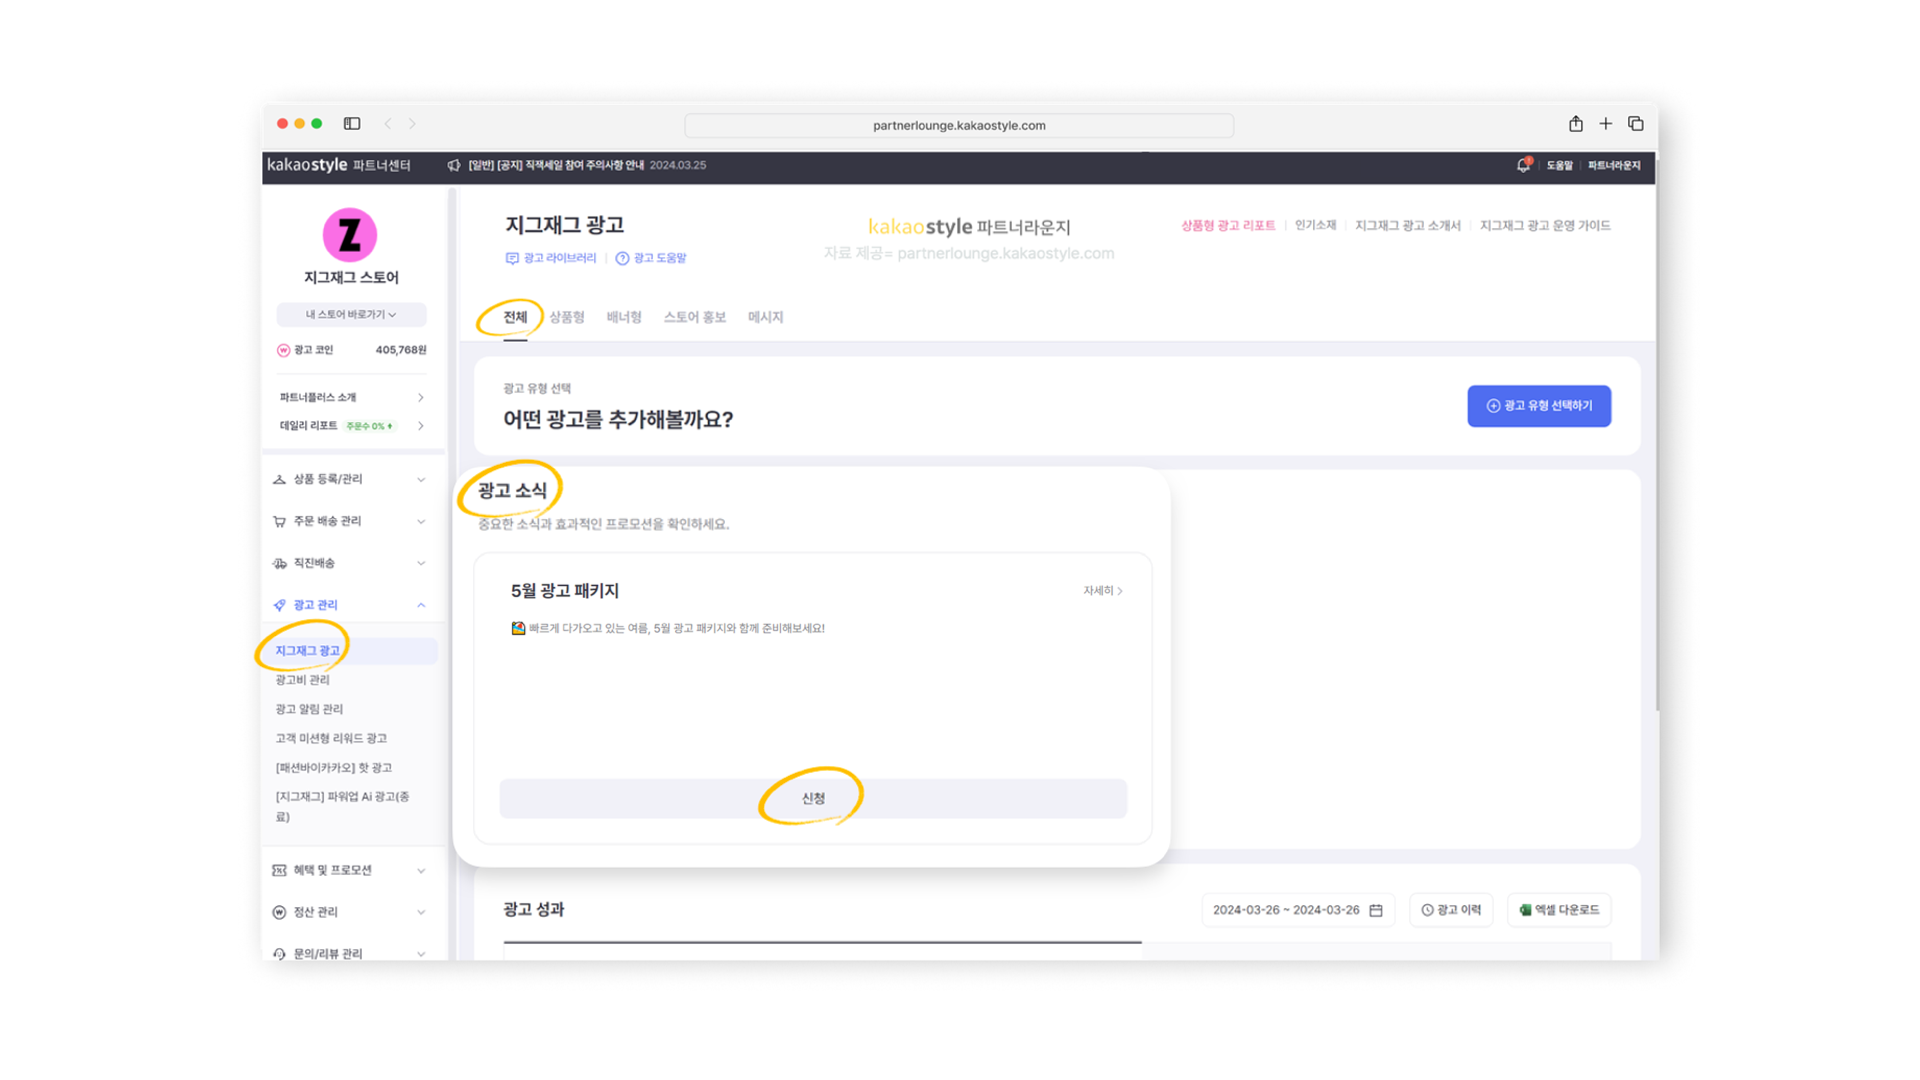Open 광고 알림 관리 sidebar item
Screen dimensions: 1920x1080
(309, 709)
